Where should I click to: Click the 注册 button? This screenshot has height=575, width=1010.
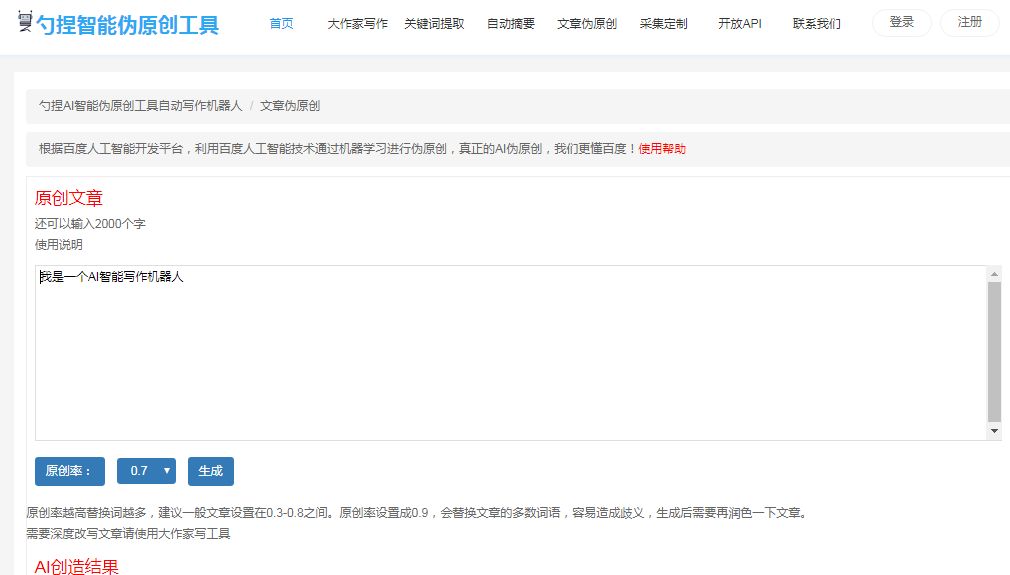coord(969,23)
